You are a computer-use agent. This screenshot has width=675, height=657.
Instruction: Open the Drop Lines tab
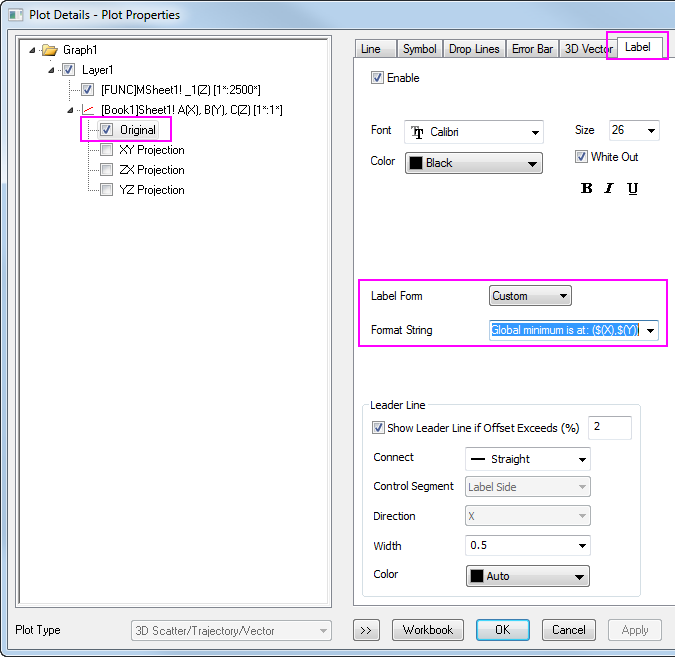(475, 49)
